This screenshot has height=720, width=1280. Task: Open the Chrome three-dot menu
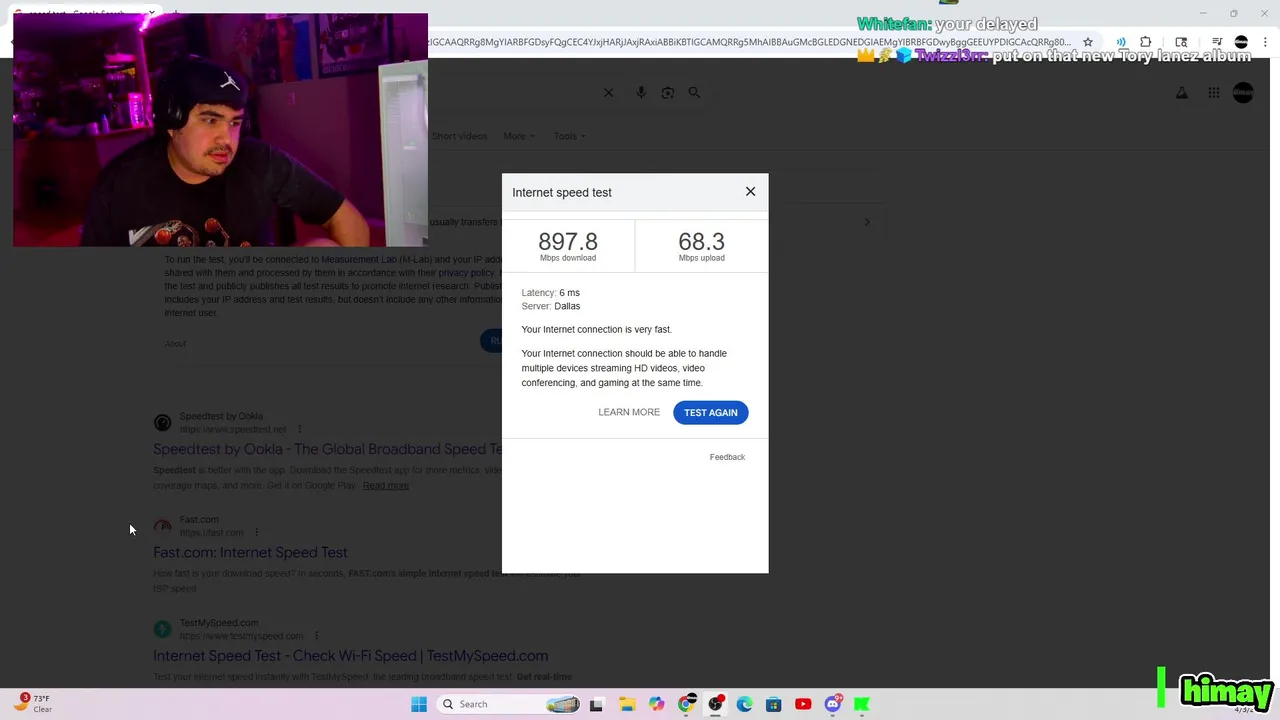pos(1266,42)
